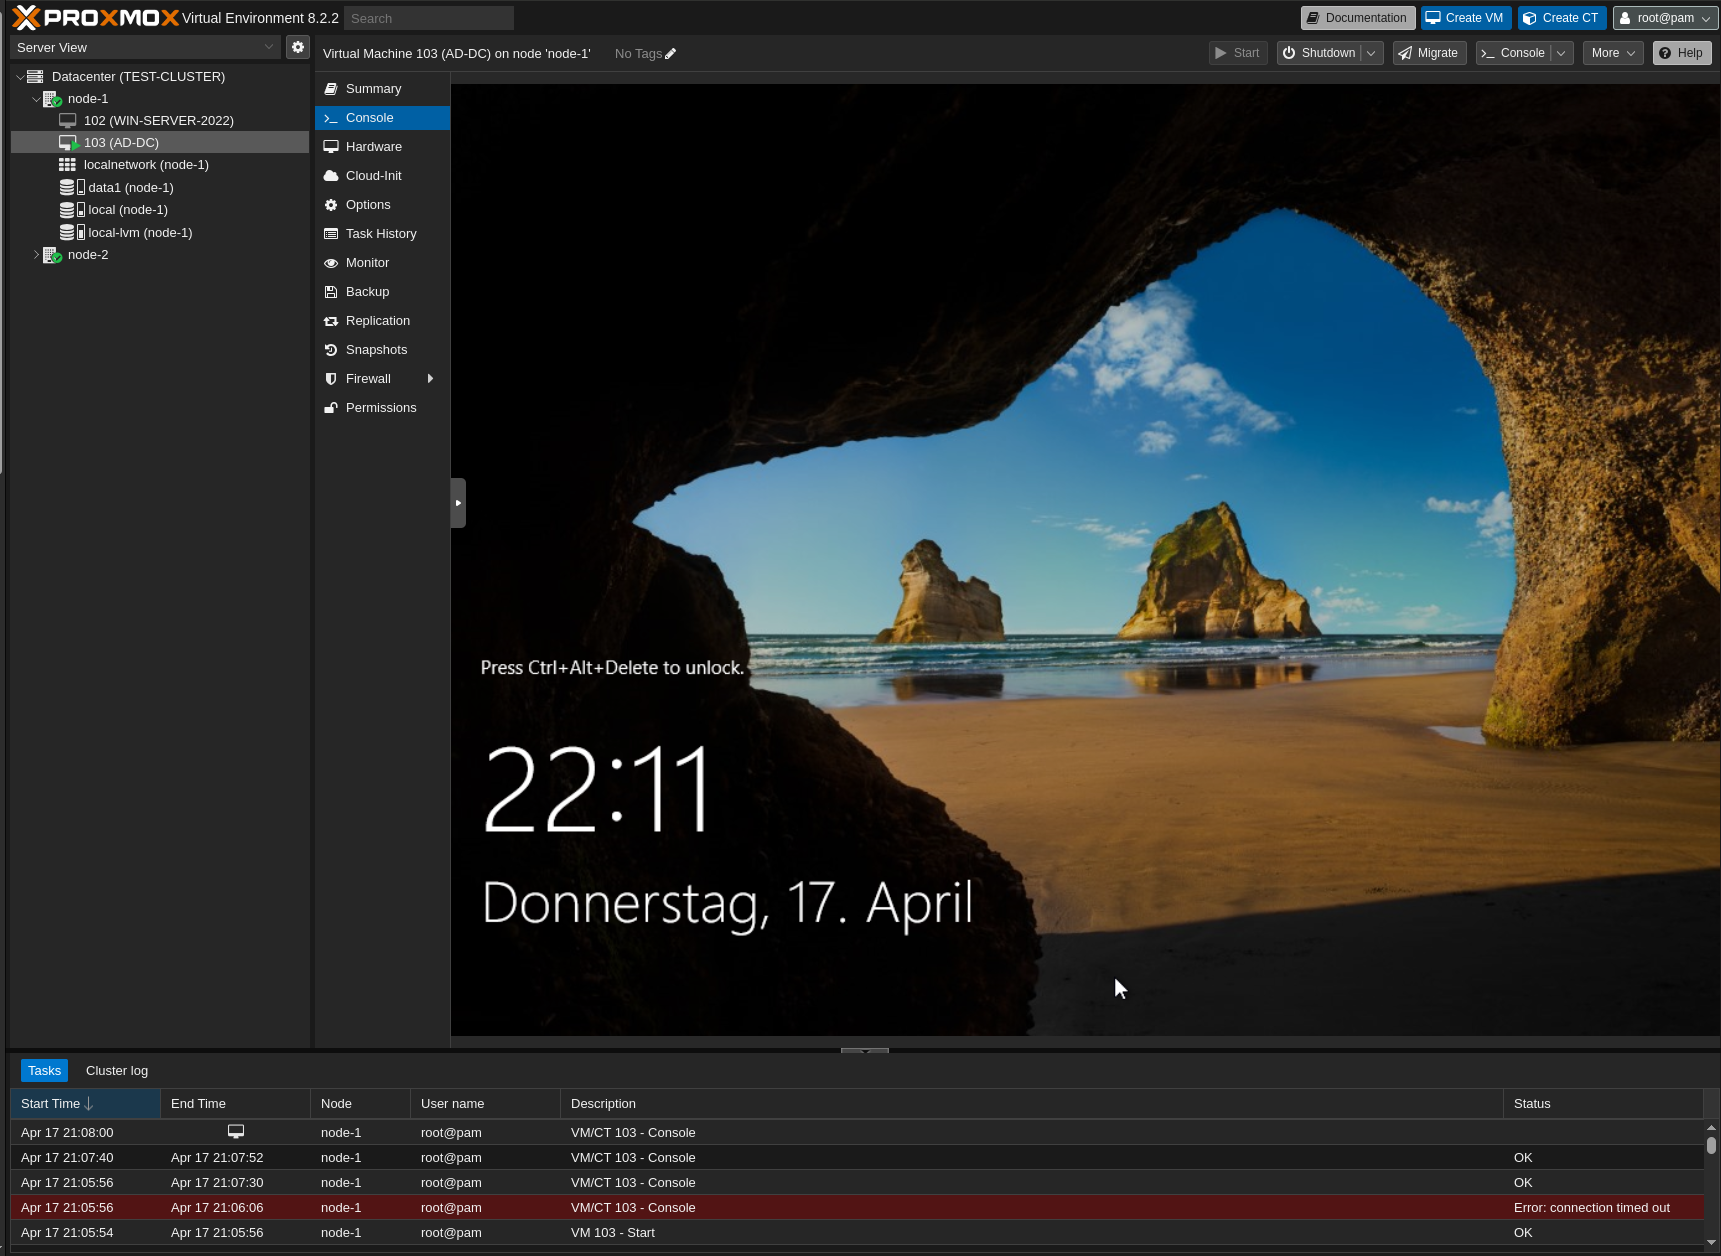The image size is (1721, 1256).
Task: Open the More actions dropdown
Action: pyautogui.click(x=1612, y=53)
